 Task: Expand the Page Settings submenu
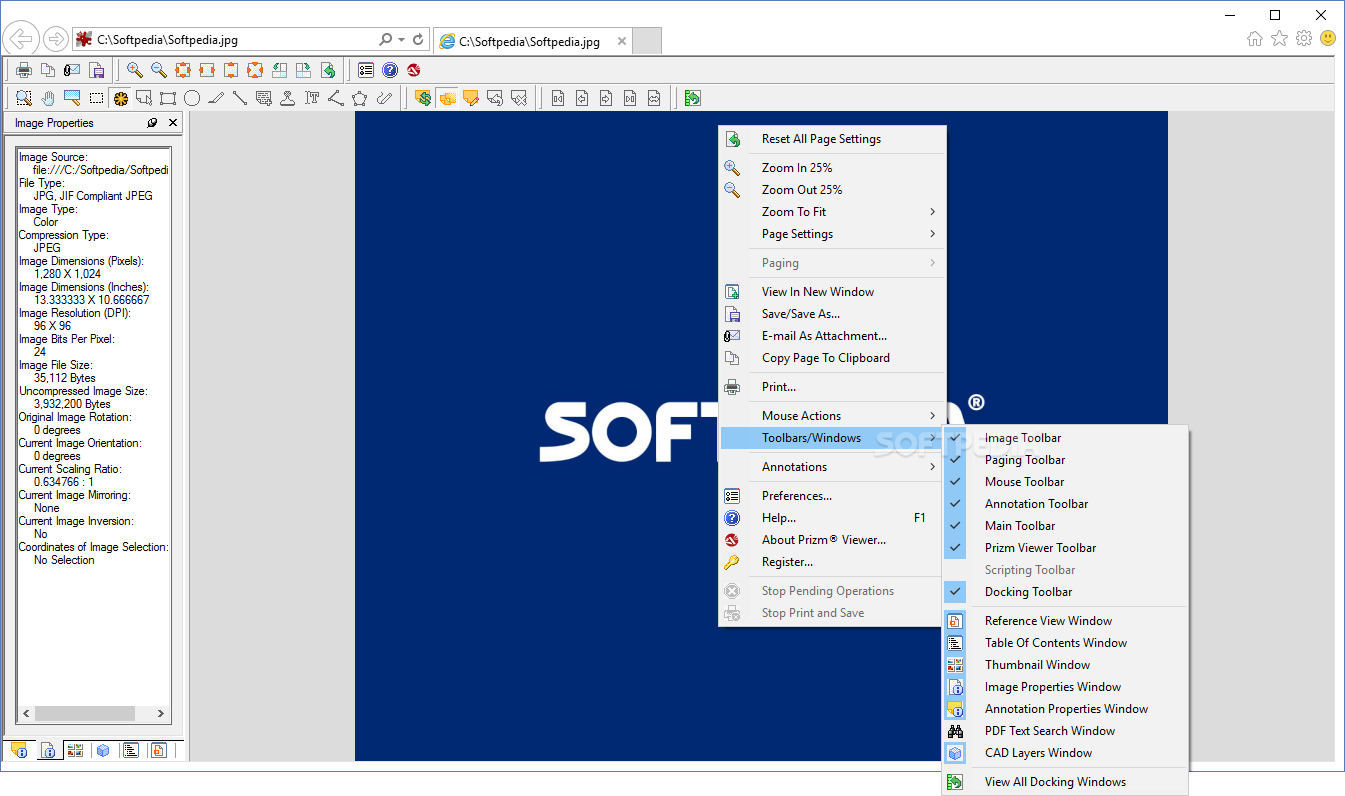[832, 234]
